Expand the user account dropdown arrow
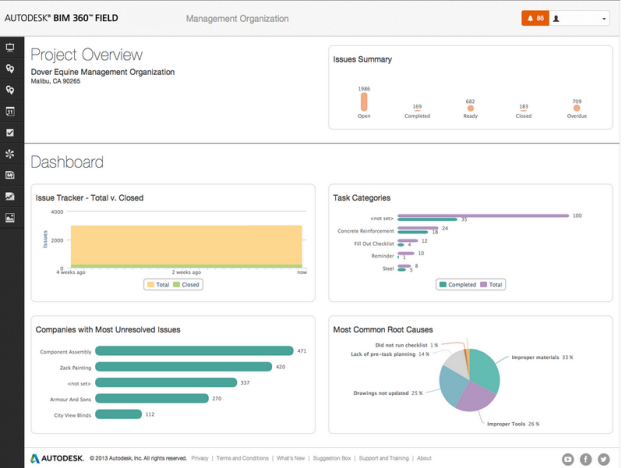The height and width of the screenshot is (468, 626). (x=604, y=19)
